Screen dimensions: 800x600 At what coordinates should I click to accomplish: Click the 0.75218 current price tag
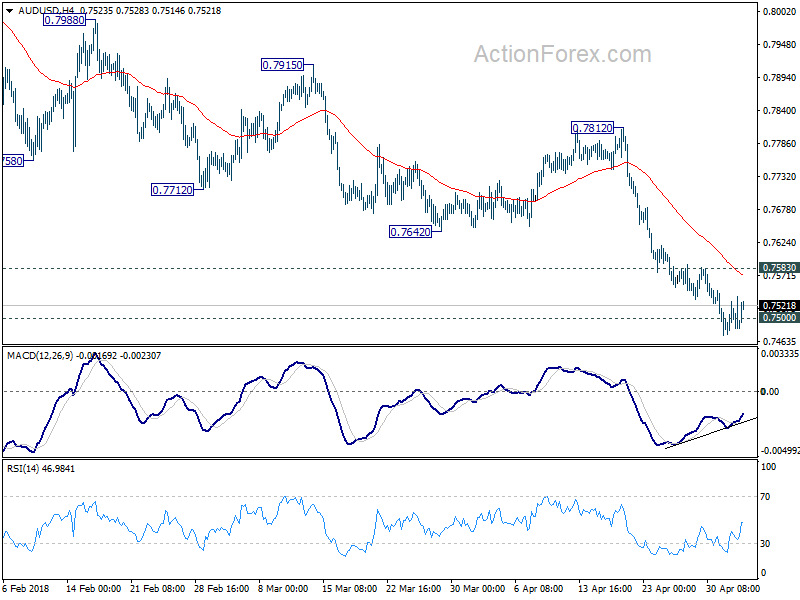(779, 306)
